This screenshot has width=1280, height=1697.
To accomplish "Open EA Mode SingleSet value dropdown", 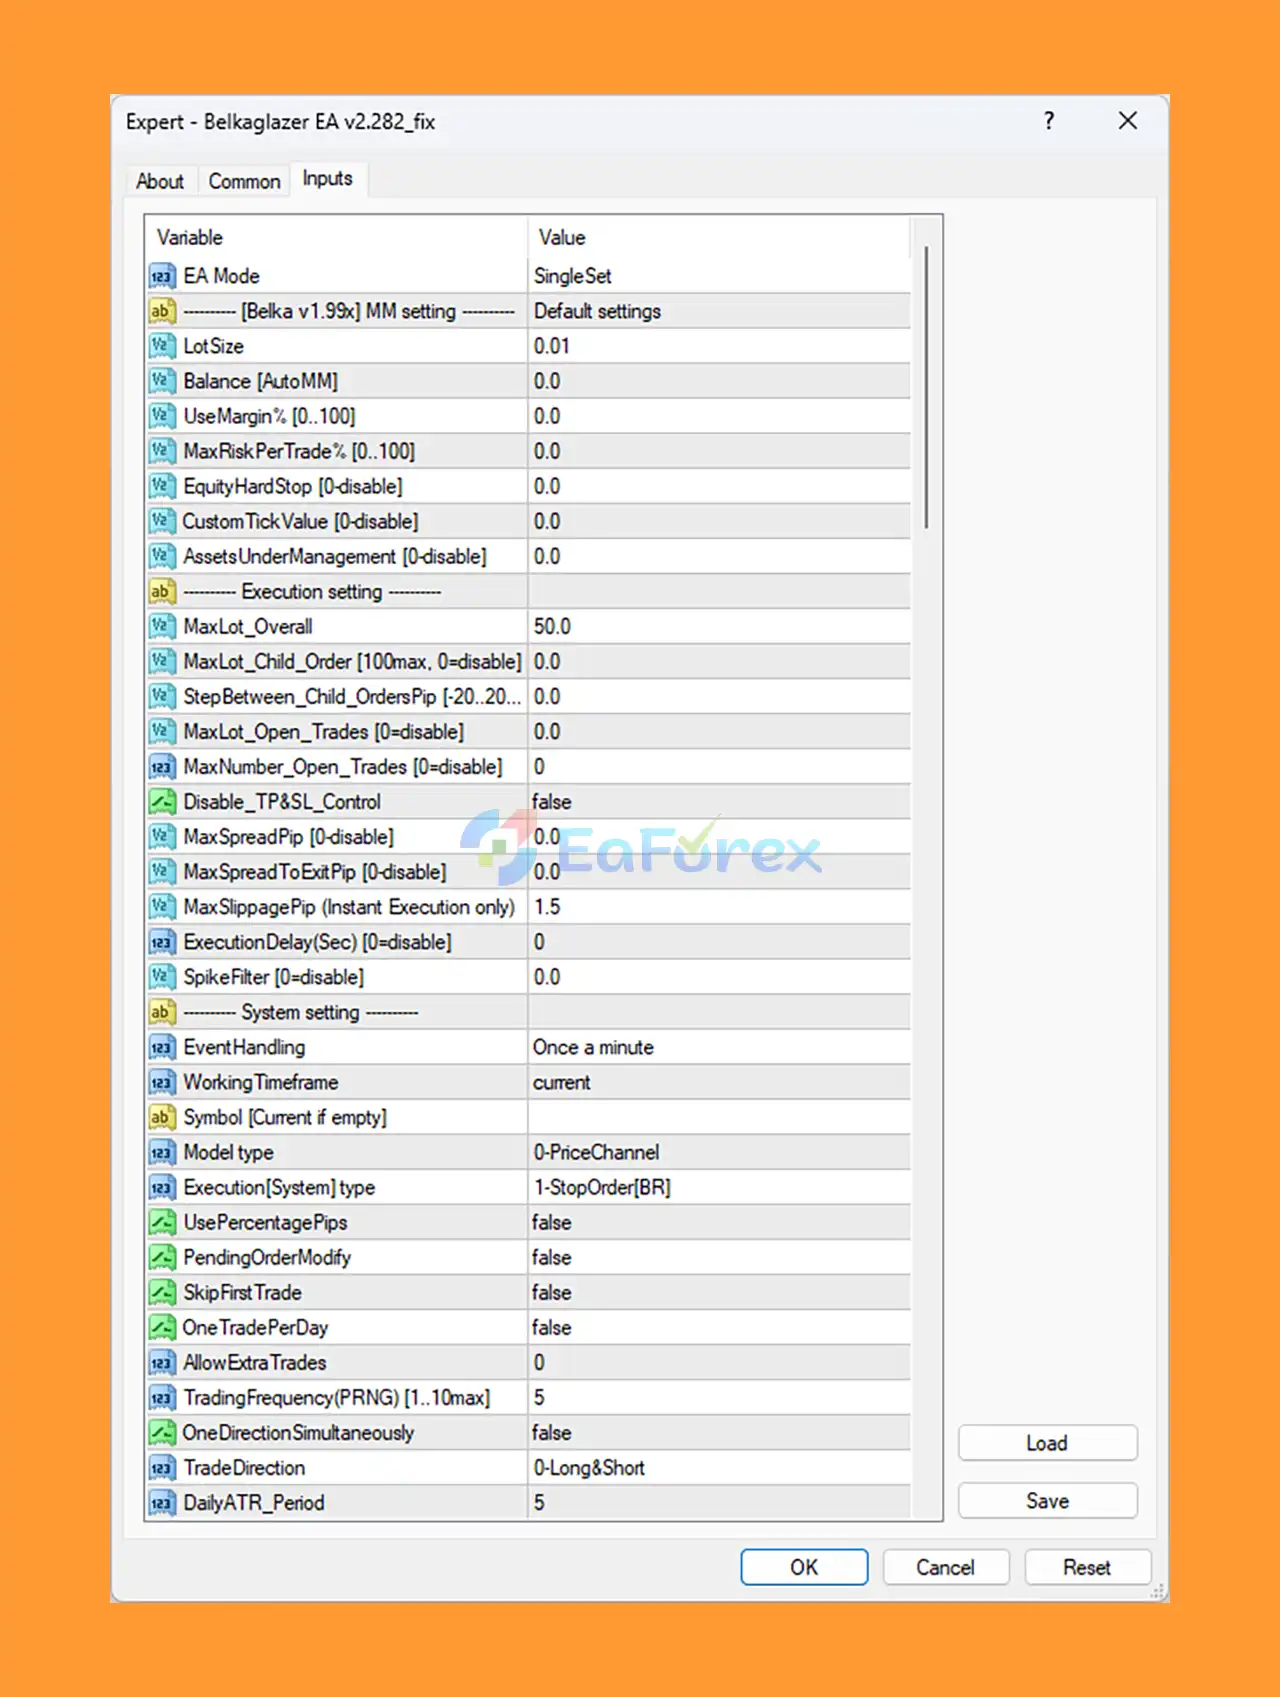I will pyautogui.click(x=719, y=276).
